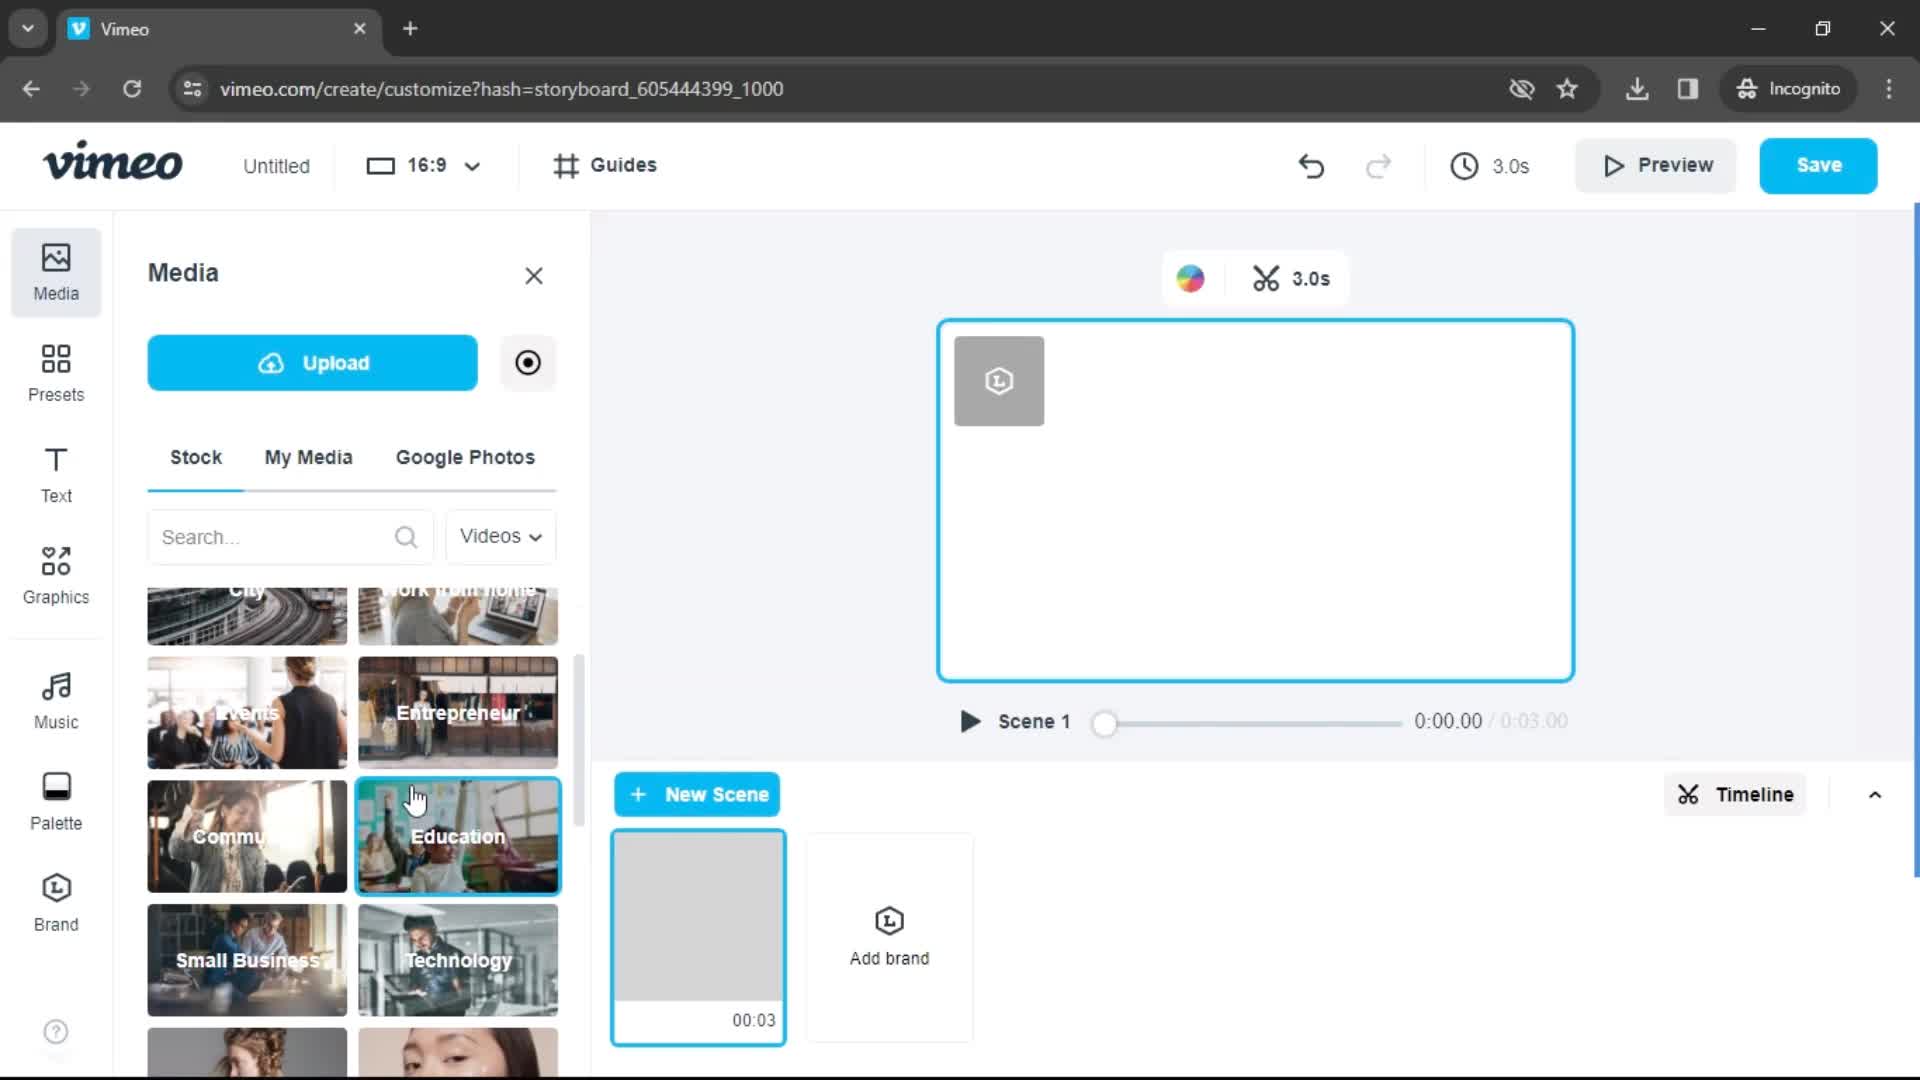
Task: Open the Text sidebar tool
Action: [56, 474]
